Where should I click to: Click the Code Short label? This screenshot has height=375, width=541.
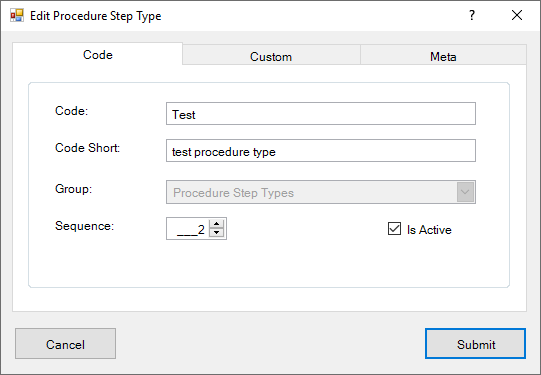(87, 148)
